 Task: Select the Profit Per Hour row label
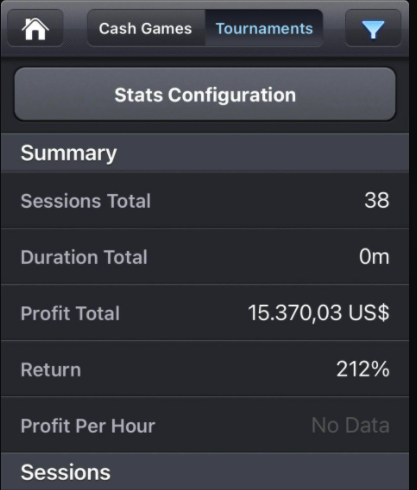pos(88,426)
